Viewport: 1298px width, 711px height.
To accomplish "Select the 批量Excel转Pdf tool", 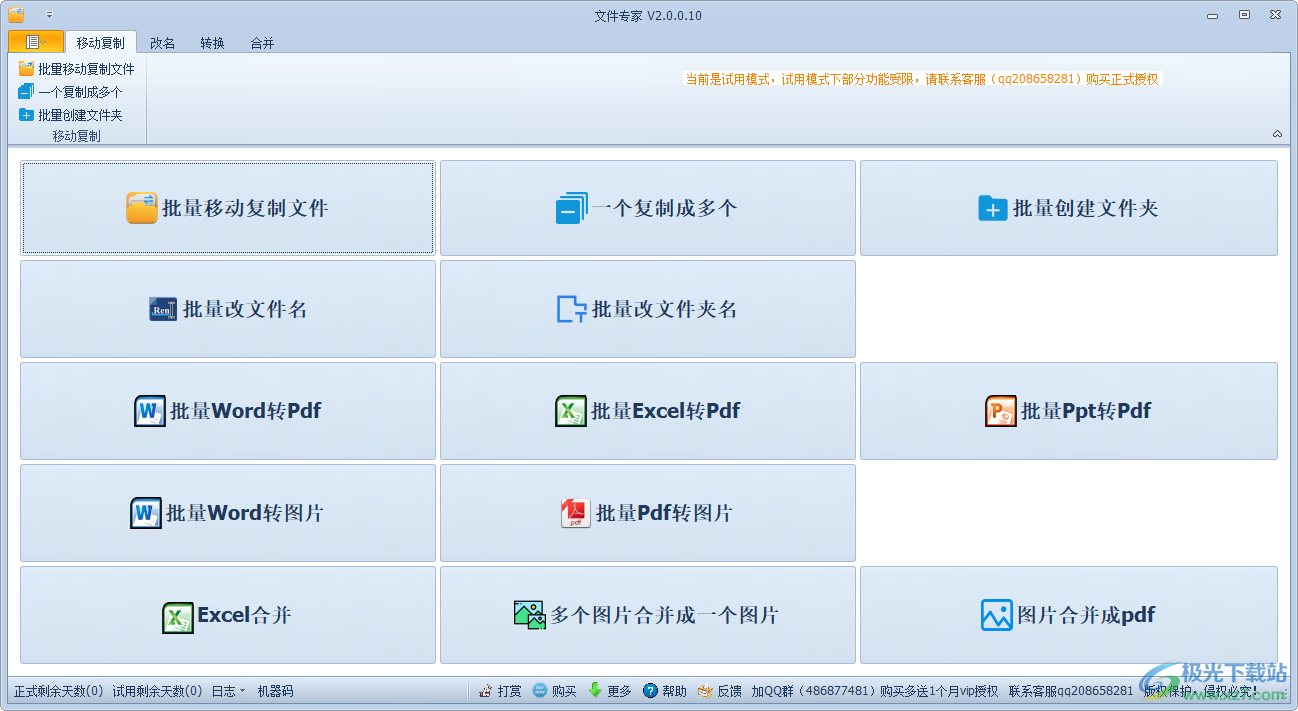I will [x=647, y=410].
